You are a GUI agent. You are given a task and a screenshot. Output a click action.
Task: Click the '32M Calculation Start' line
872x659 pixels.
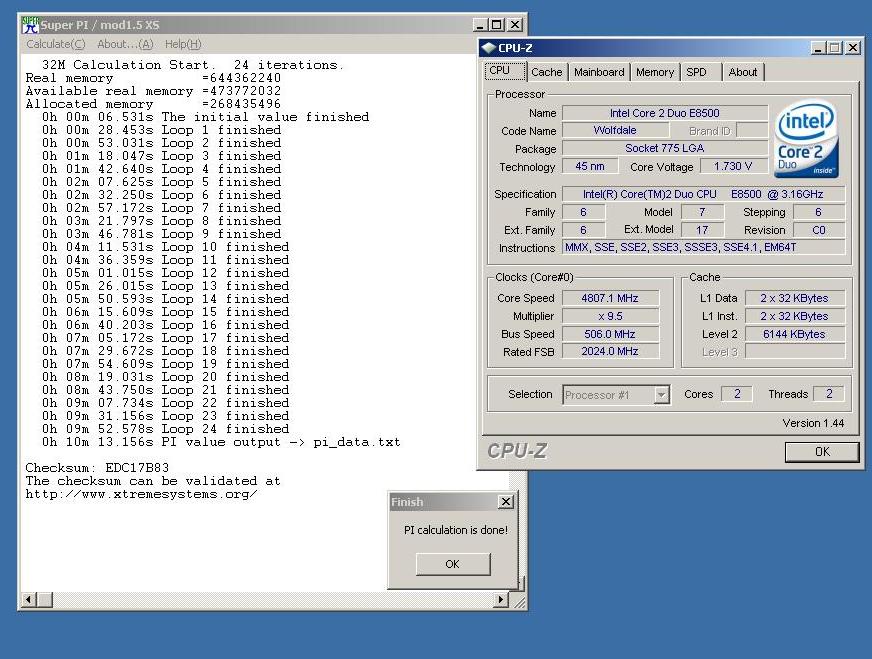tap(193, 65)
